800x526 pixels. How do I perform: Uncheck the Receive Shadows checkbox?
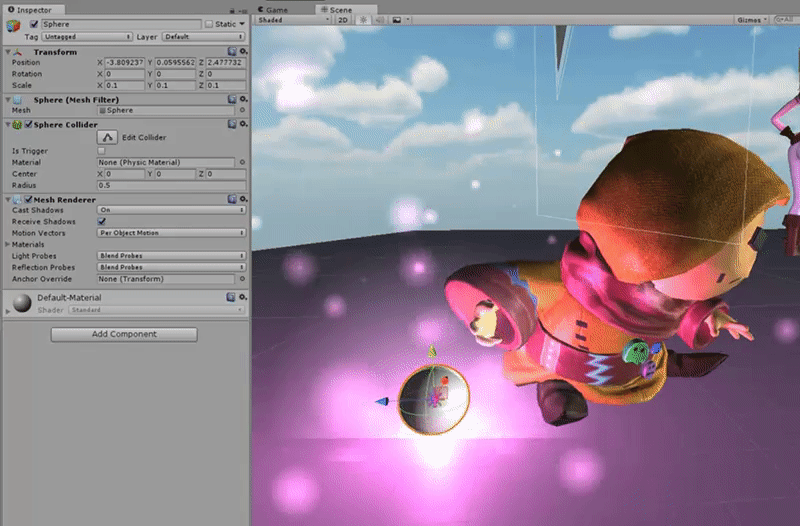pos(101,221)
